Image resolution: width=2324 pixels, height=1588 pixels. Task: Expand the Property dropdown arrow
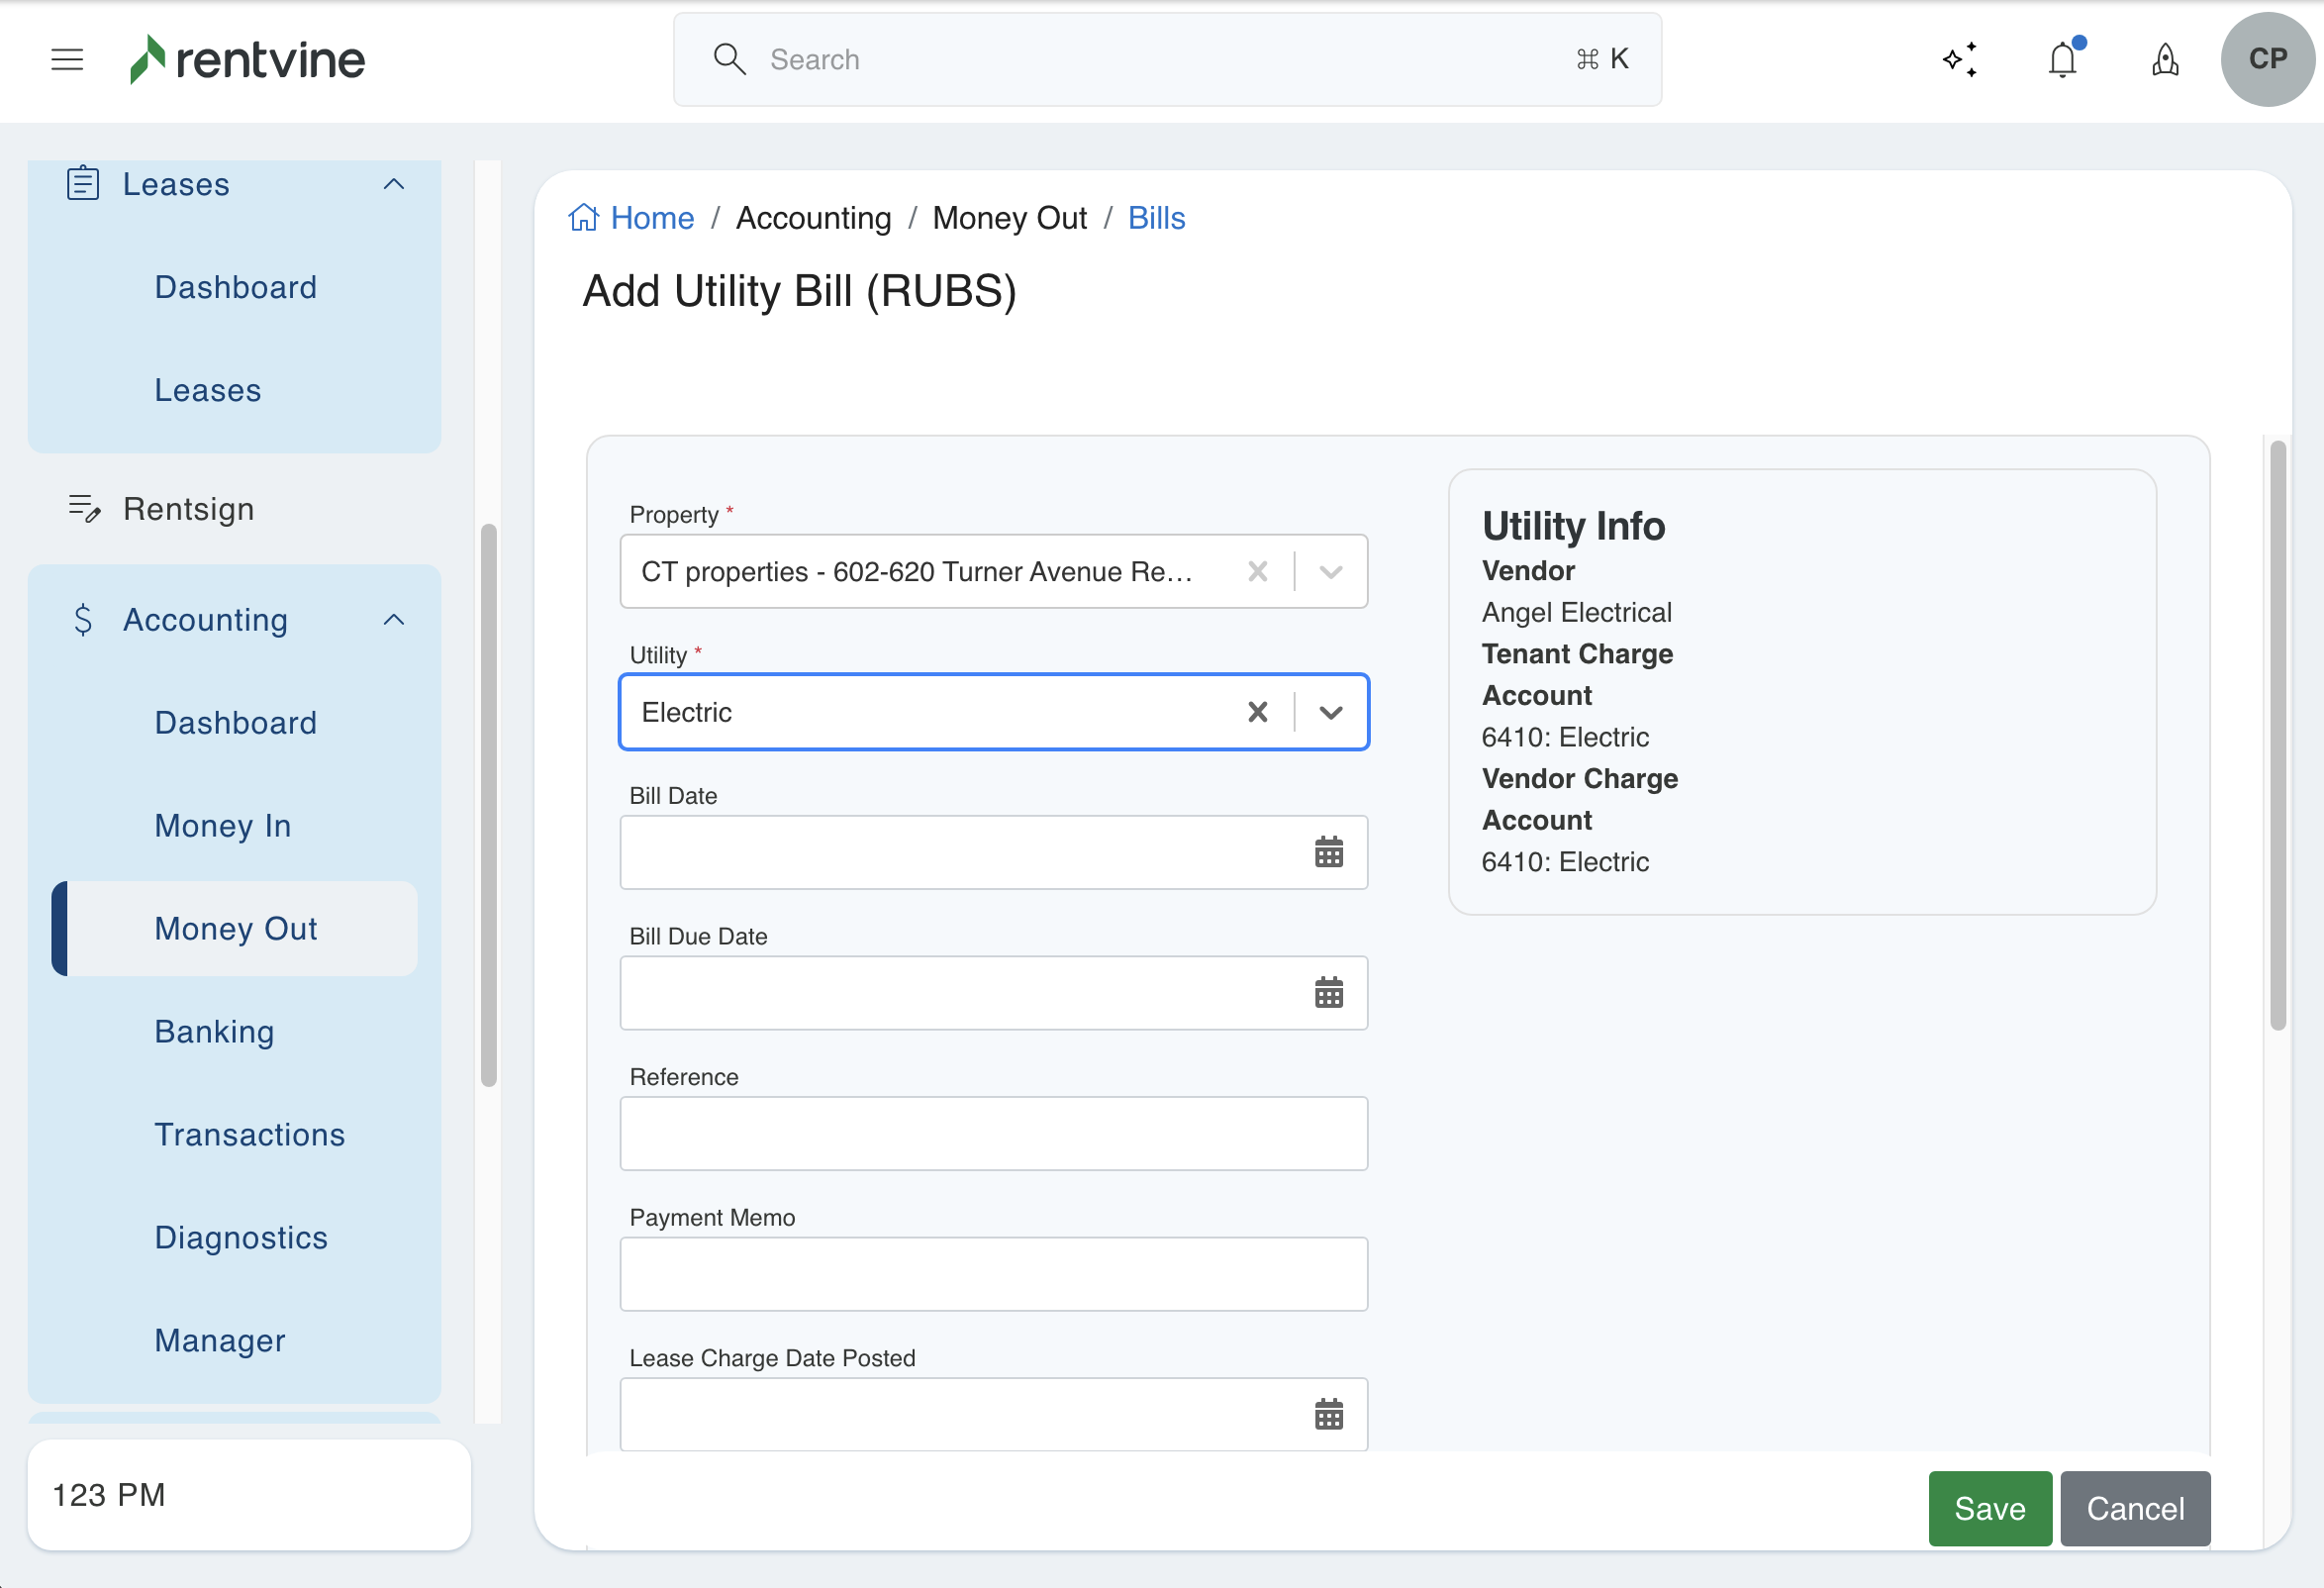coord(1330,572)
